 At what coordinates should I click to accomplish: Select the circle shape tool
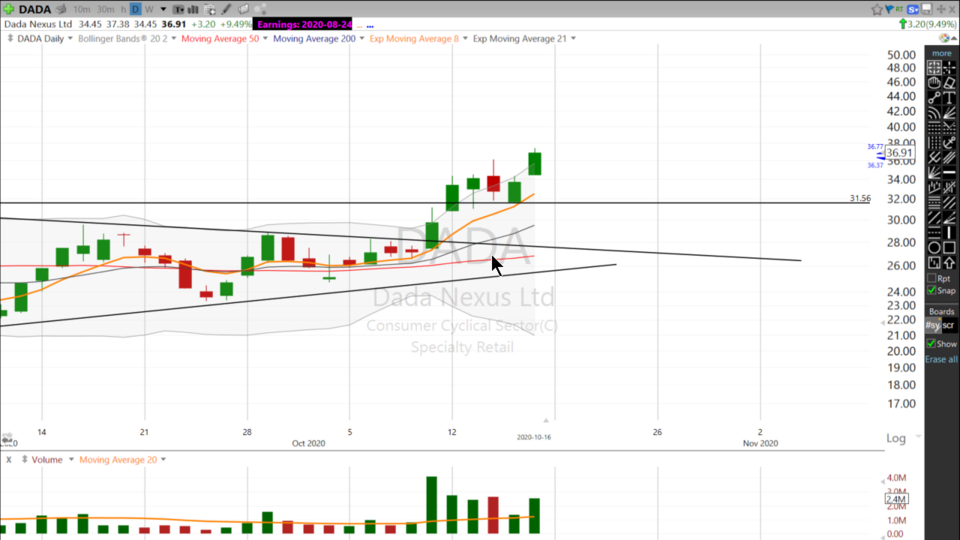tap(934, 247)
